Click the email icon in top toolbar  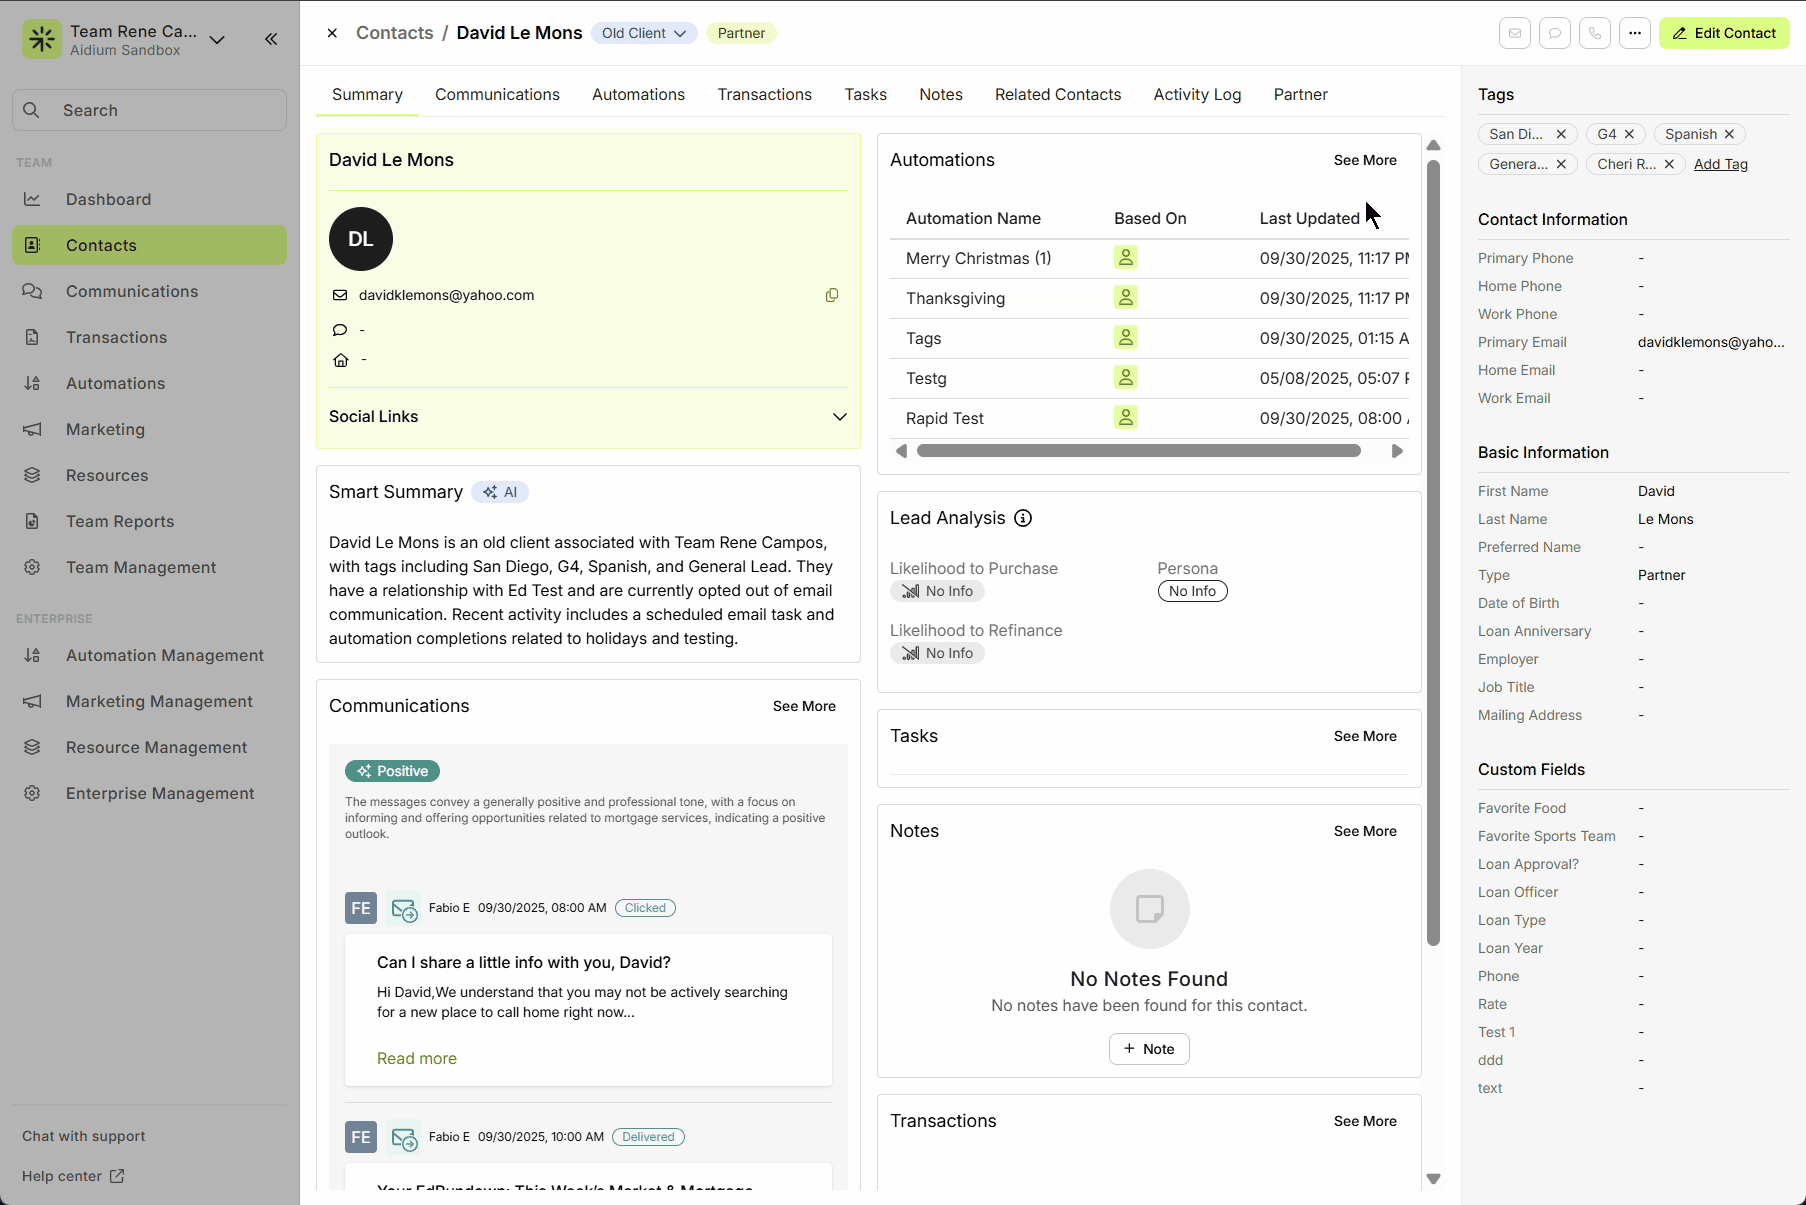[x=1515, y=33]
